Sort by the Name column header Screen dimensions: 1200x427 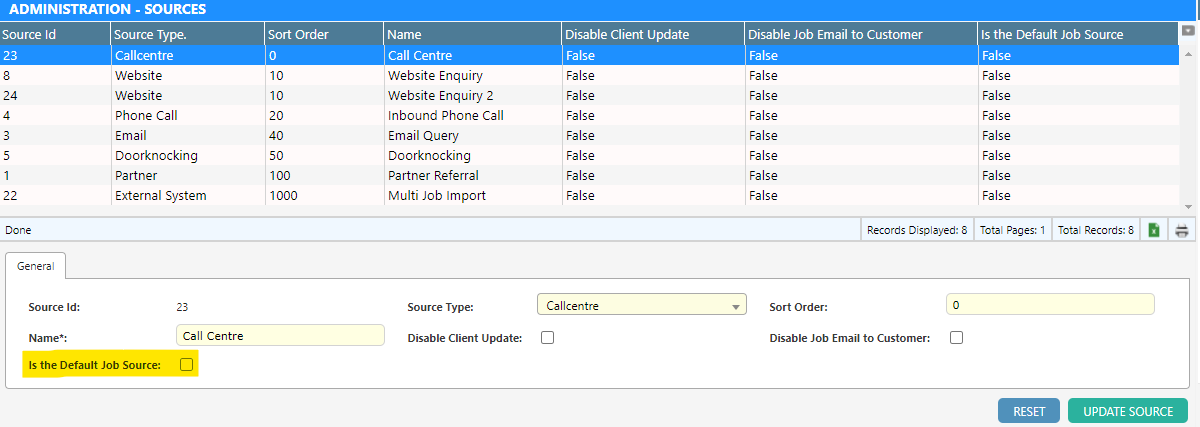(471, 34)
